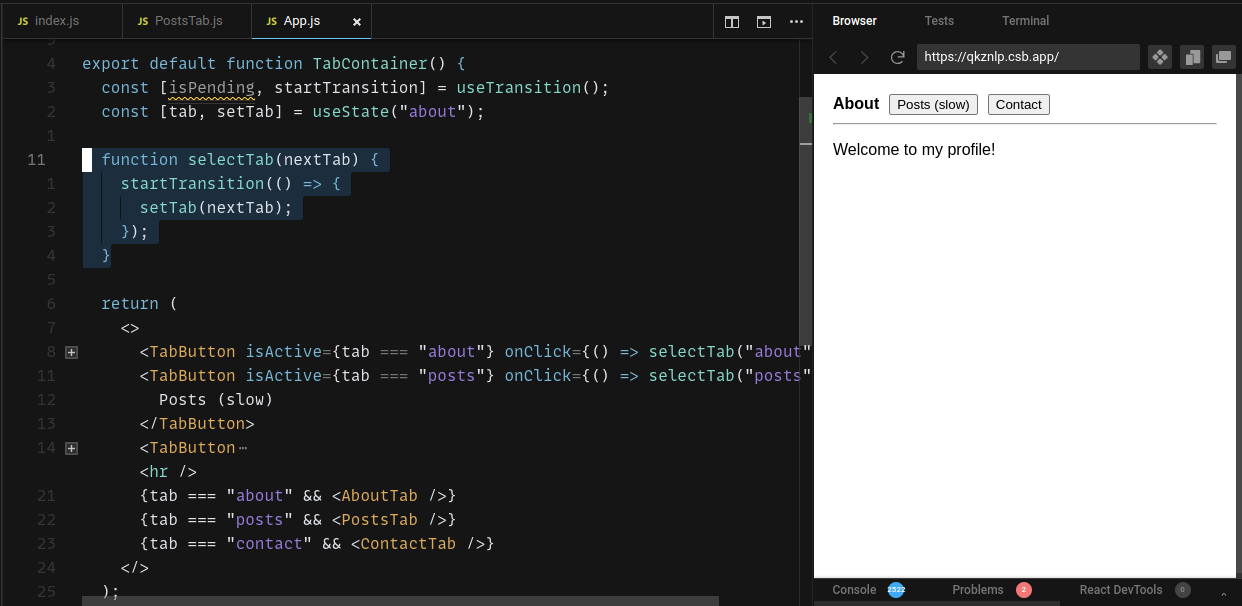Open the editor three-dots more menu
The height and width of the screenshot is (606, 1242).
796,21
